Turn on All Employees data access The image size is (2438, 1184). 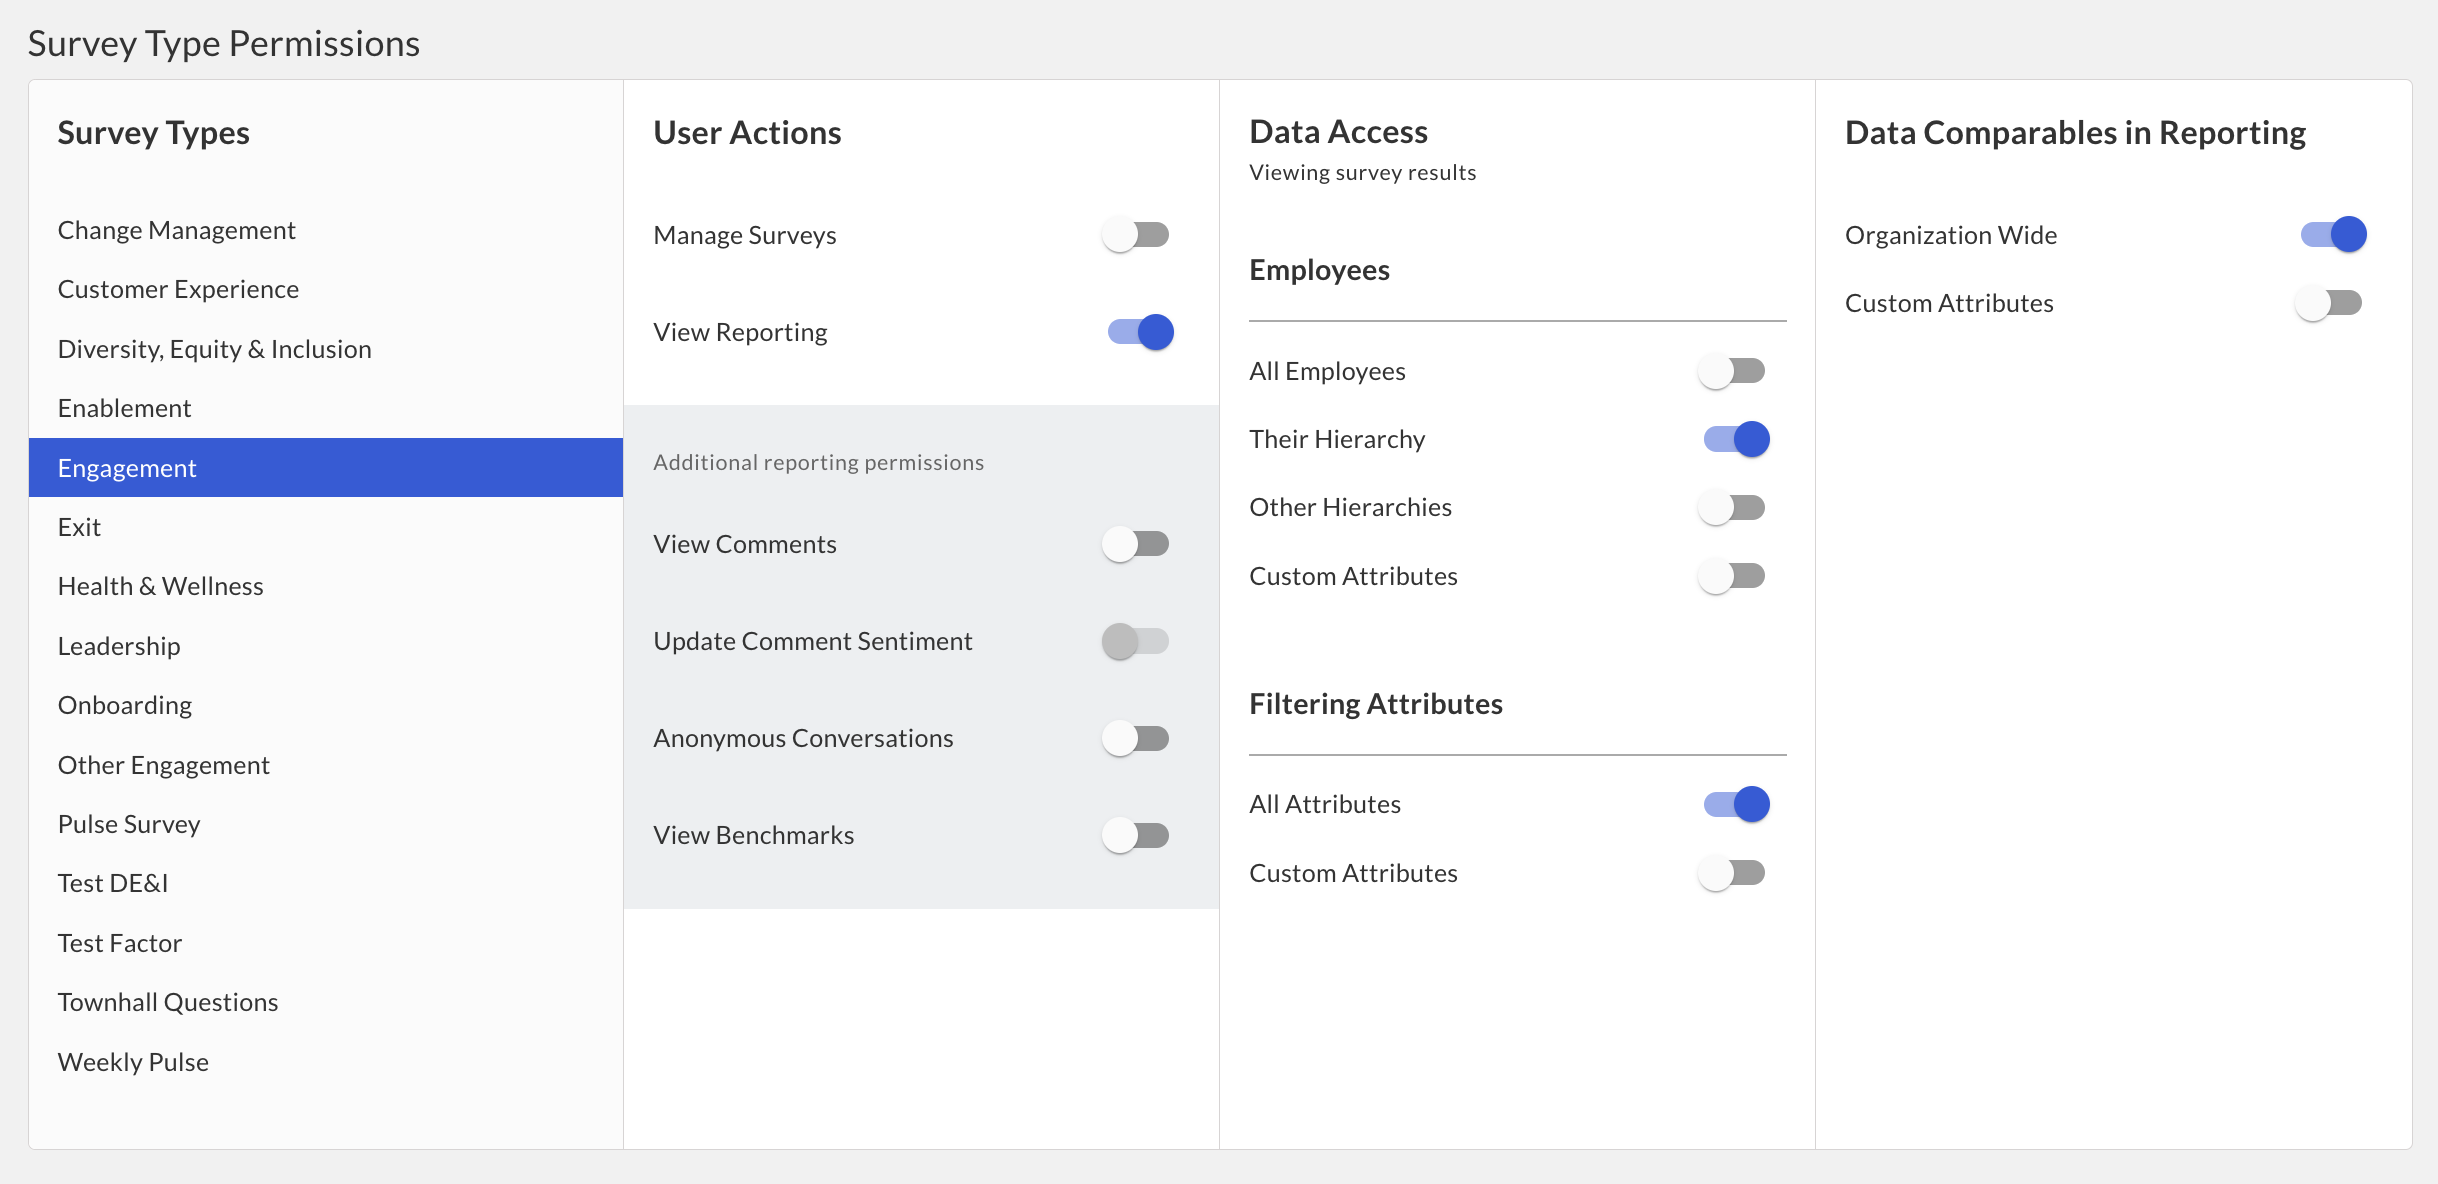point(1733,370)
